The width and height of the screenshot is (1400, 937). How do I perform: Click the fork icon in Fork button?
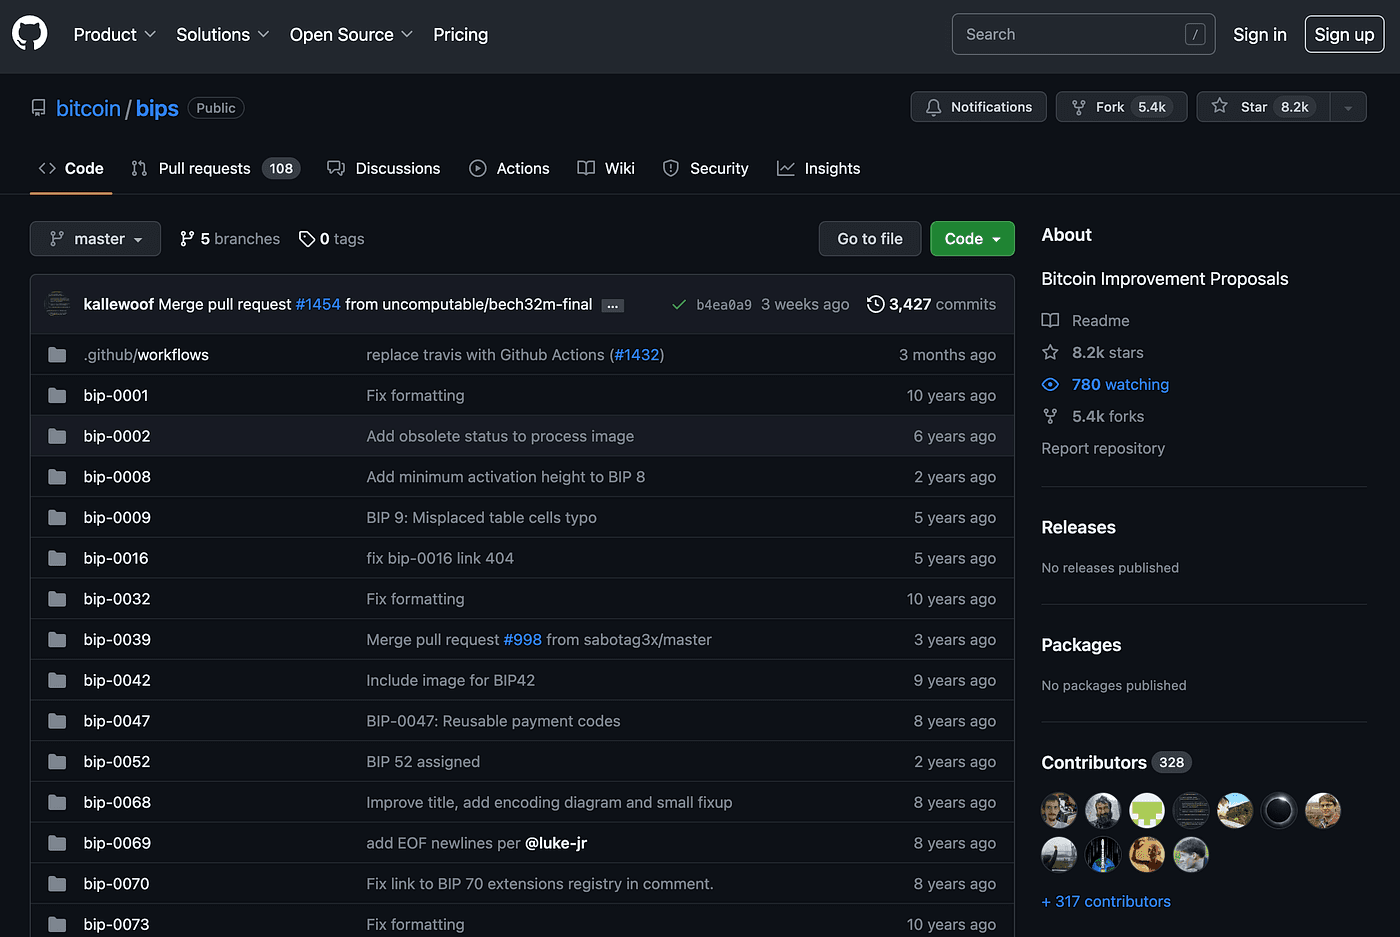1078,107
